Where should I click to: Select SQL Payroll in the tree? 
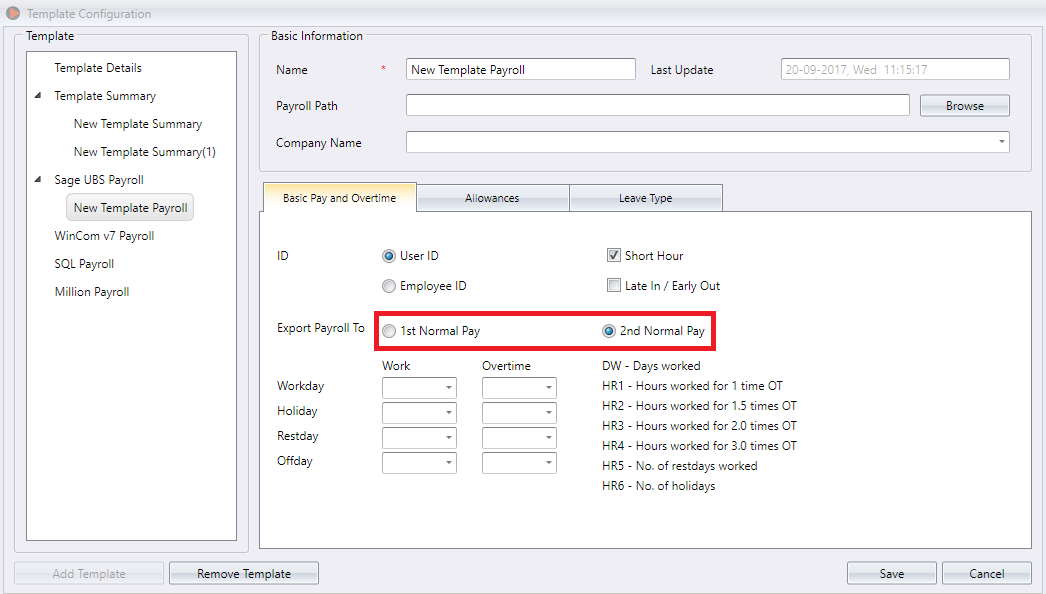point(84,264)
